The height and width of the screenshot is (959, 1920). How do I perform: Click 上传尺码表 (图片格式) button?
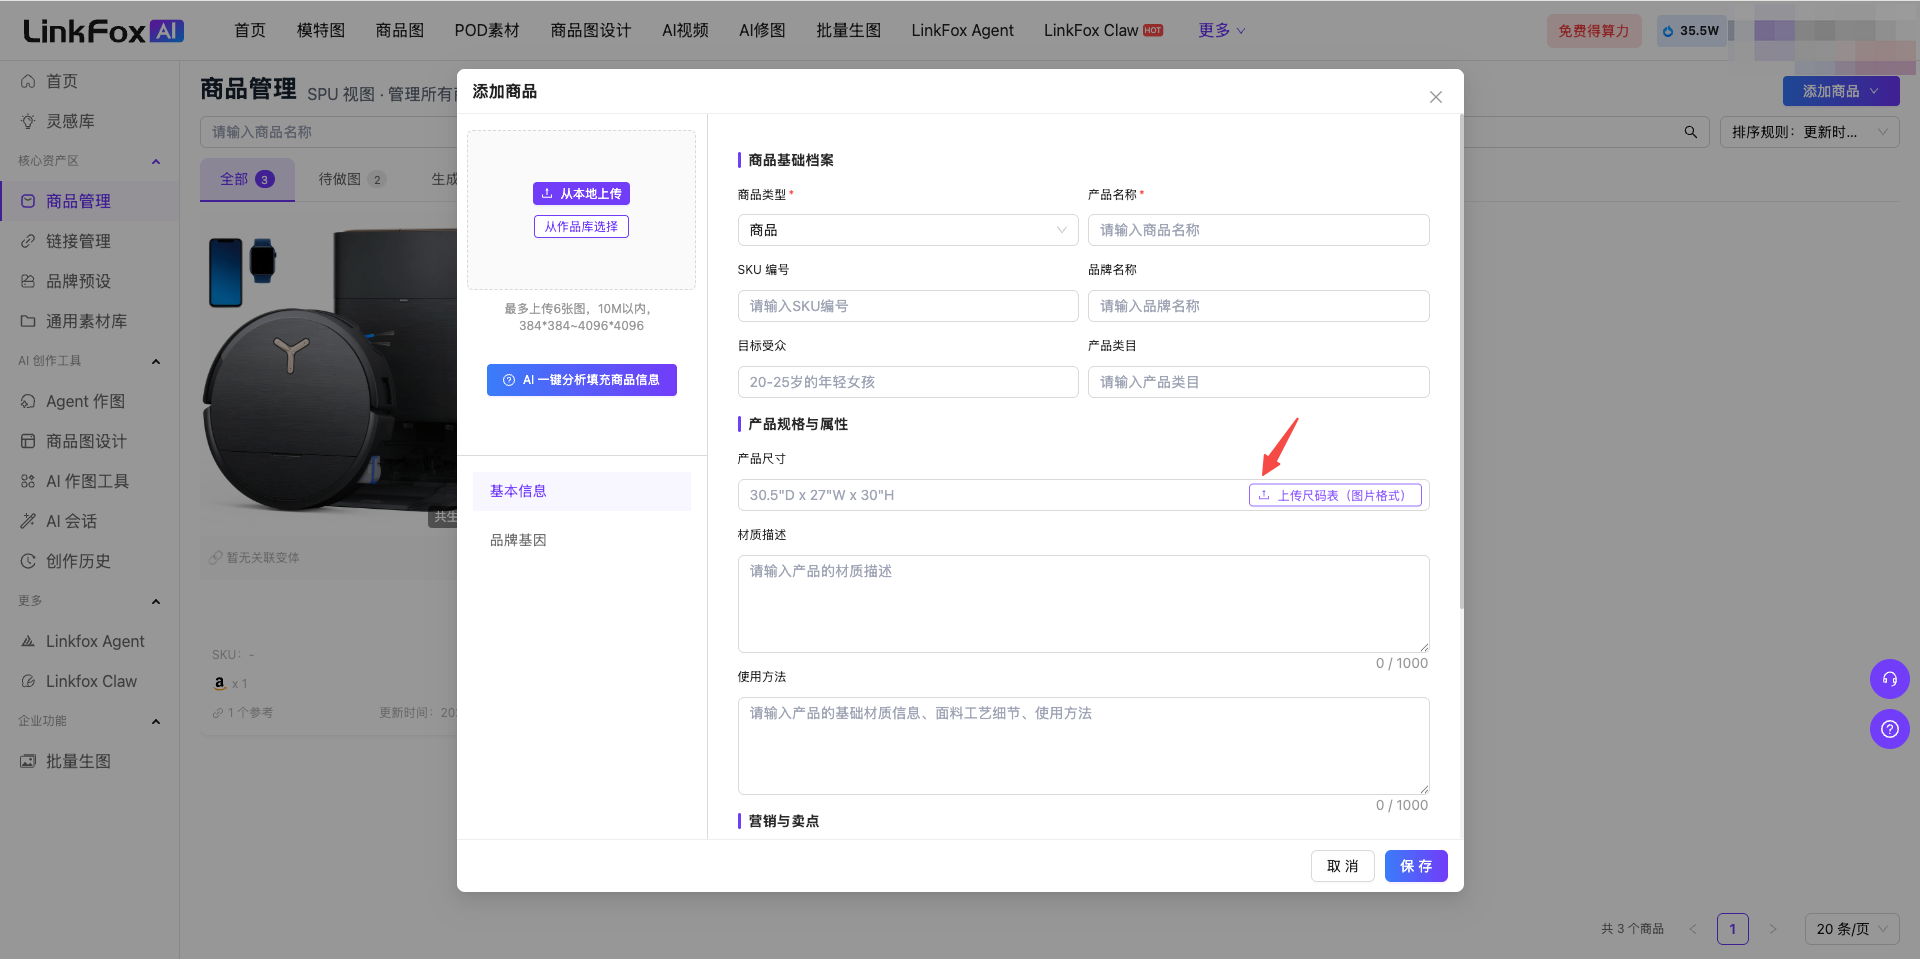click(1335, 495)
